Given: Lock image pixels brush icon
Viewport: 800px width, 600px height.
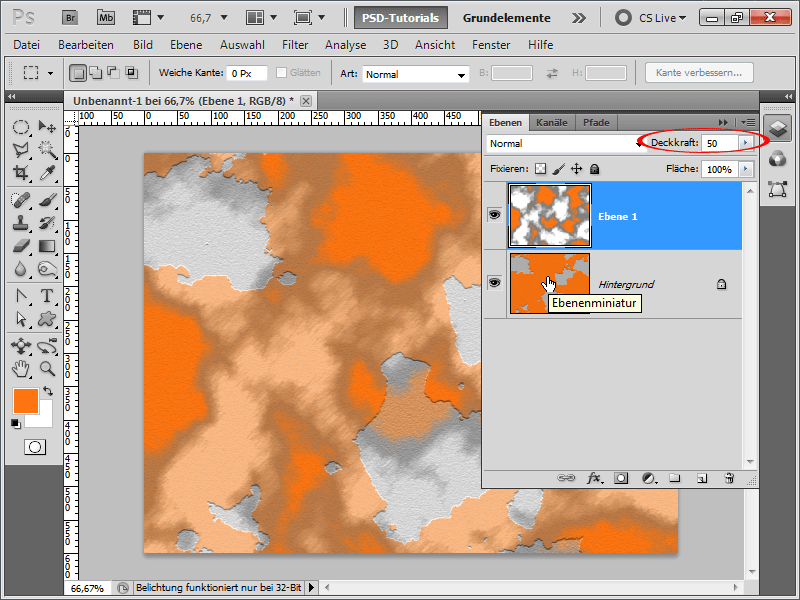Looking at the screenshot, I should (559, 169).
